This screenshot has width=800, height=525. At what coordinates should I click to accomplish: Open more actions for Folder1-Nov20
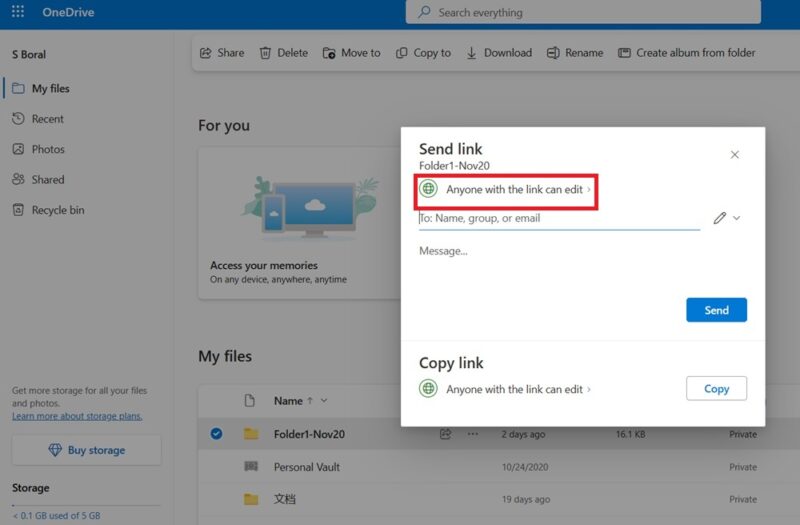[x=473, y=434]
